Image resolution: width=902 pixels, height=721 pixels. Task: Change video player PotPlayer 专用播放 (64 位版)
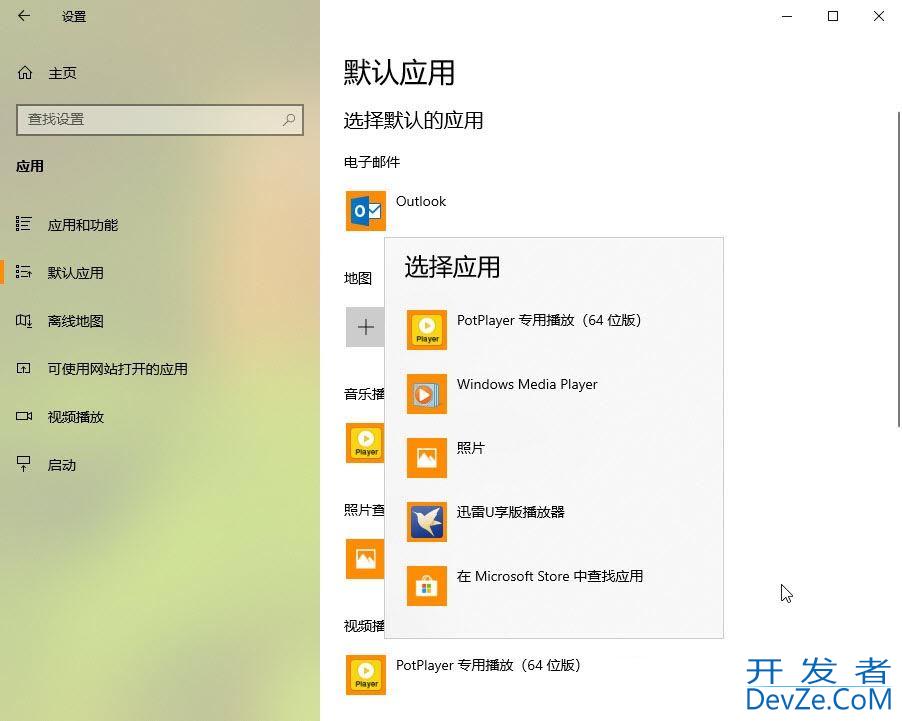coord(488,665)
